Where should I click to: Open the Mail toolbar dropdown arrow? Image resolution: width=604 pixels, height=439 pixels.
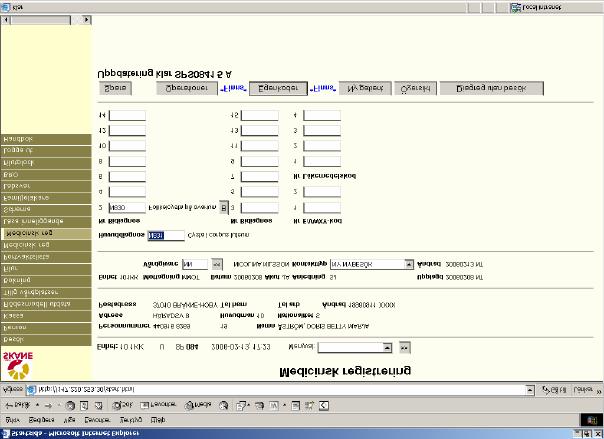pyautogui.click(x=248, y=405)
